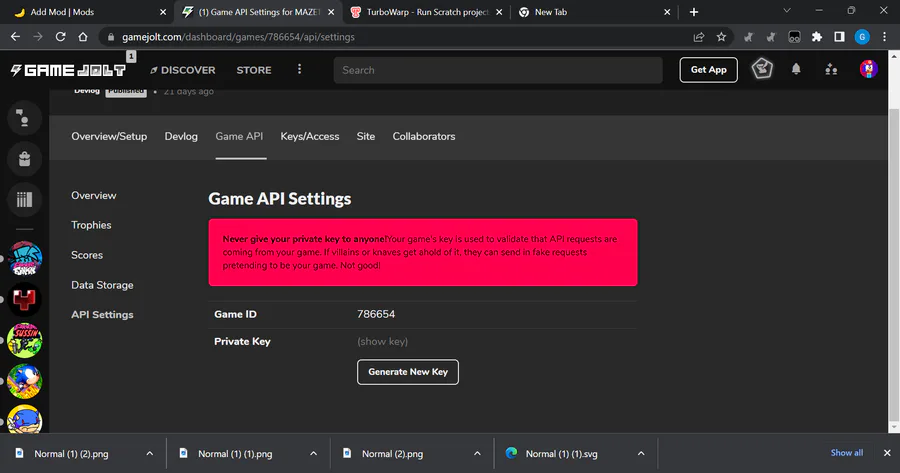Image resolution: width=900 pixels, height=473 pixels.
Task: Open the tab search dropdown arrow
Action: pyautogui.click(x=787, y=10)
